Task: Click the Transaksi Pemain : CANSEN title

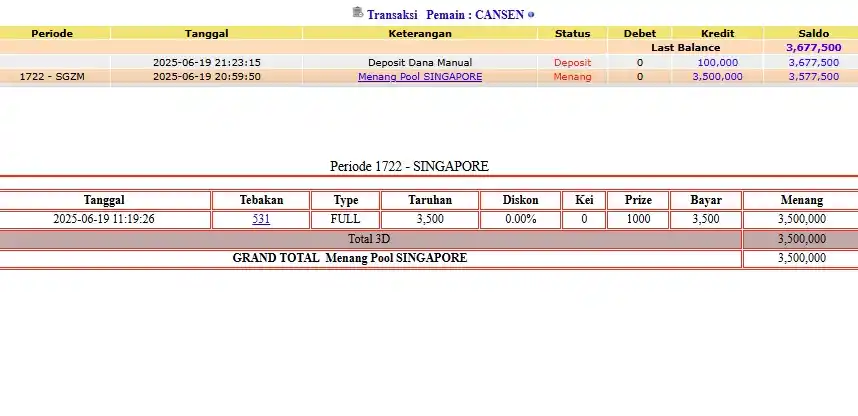Action: click(x=445, y=15)
